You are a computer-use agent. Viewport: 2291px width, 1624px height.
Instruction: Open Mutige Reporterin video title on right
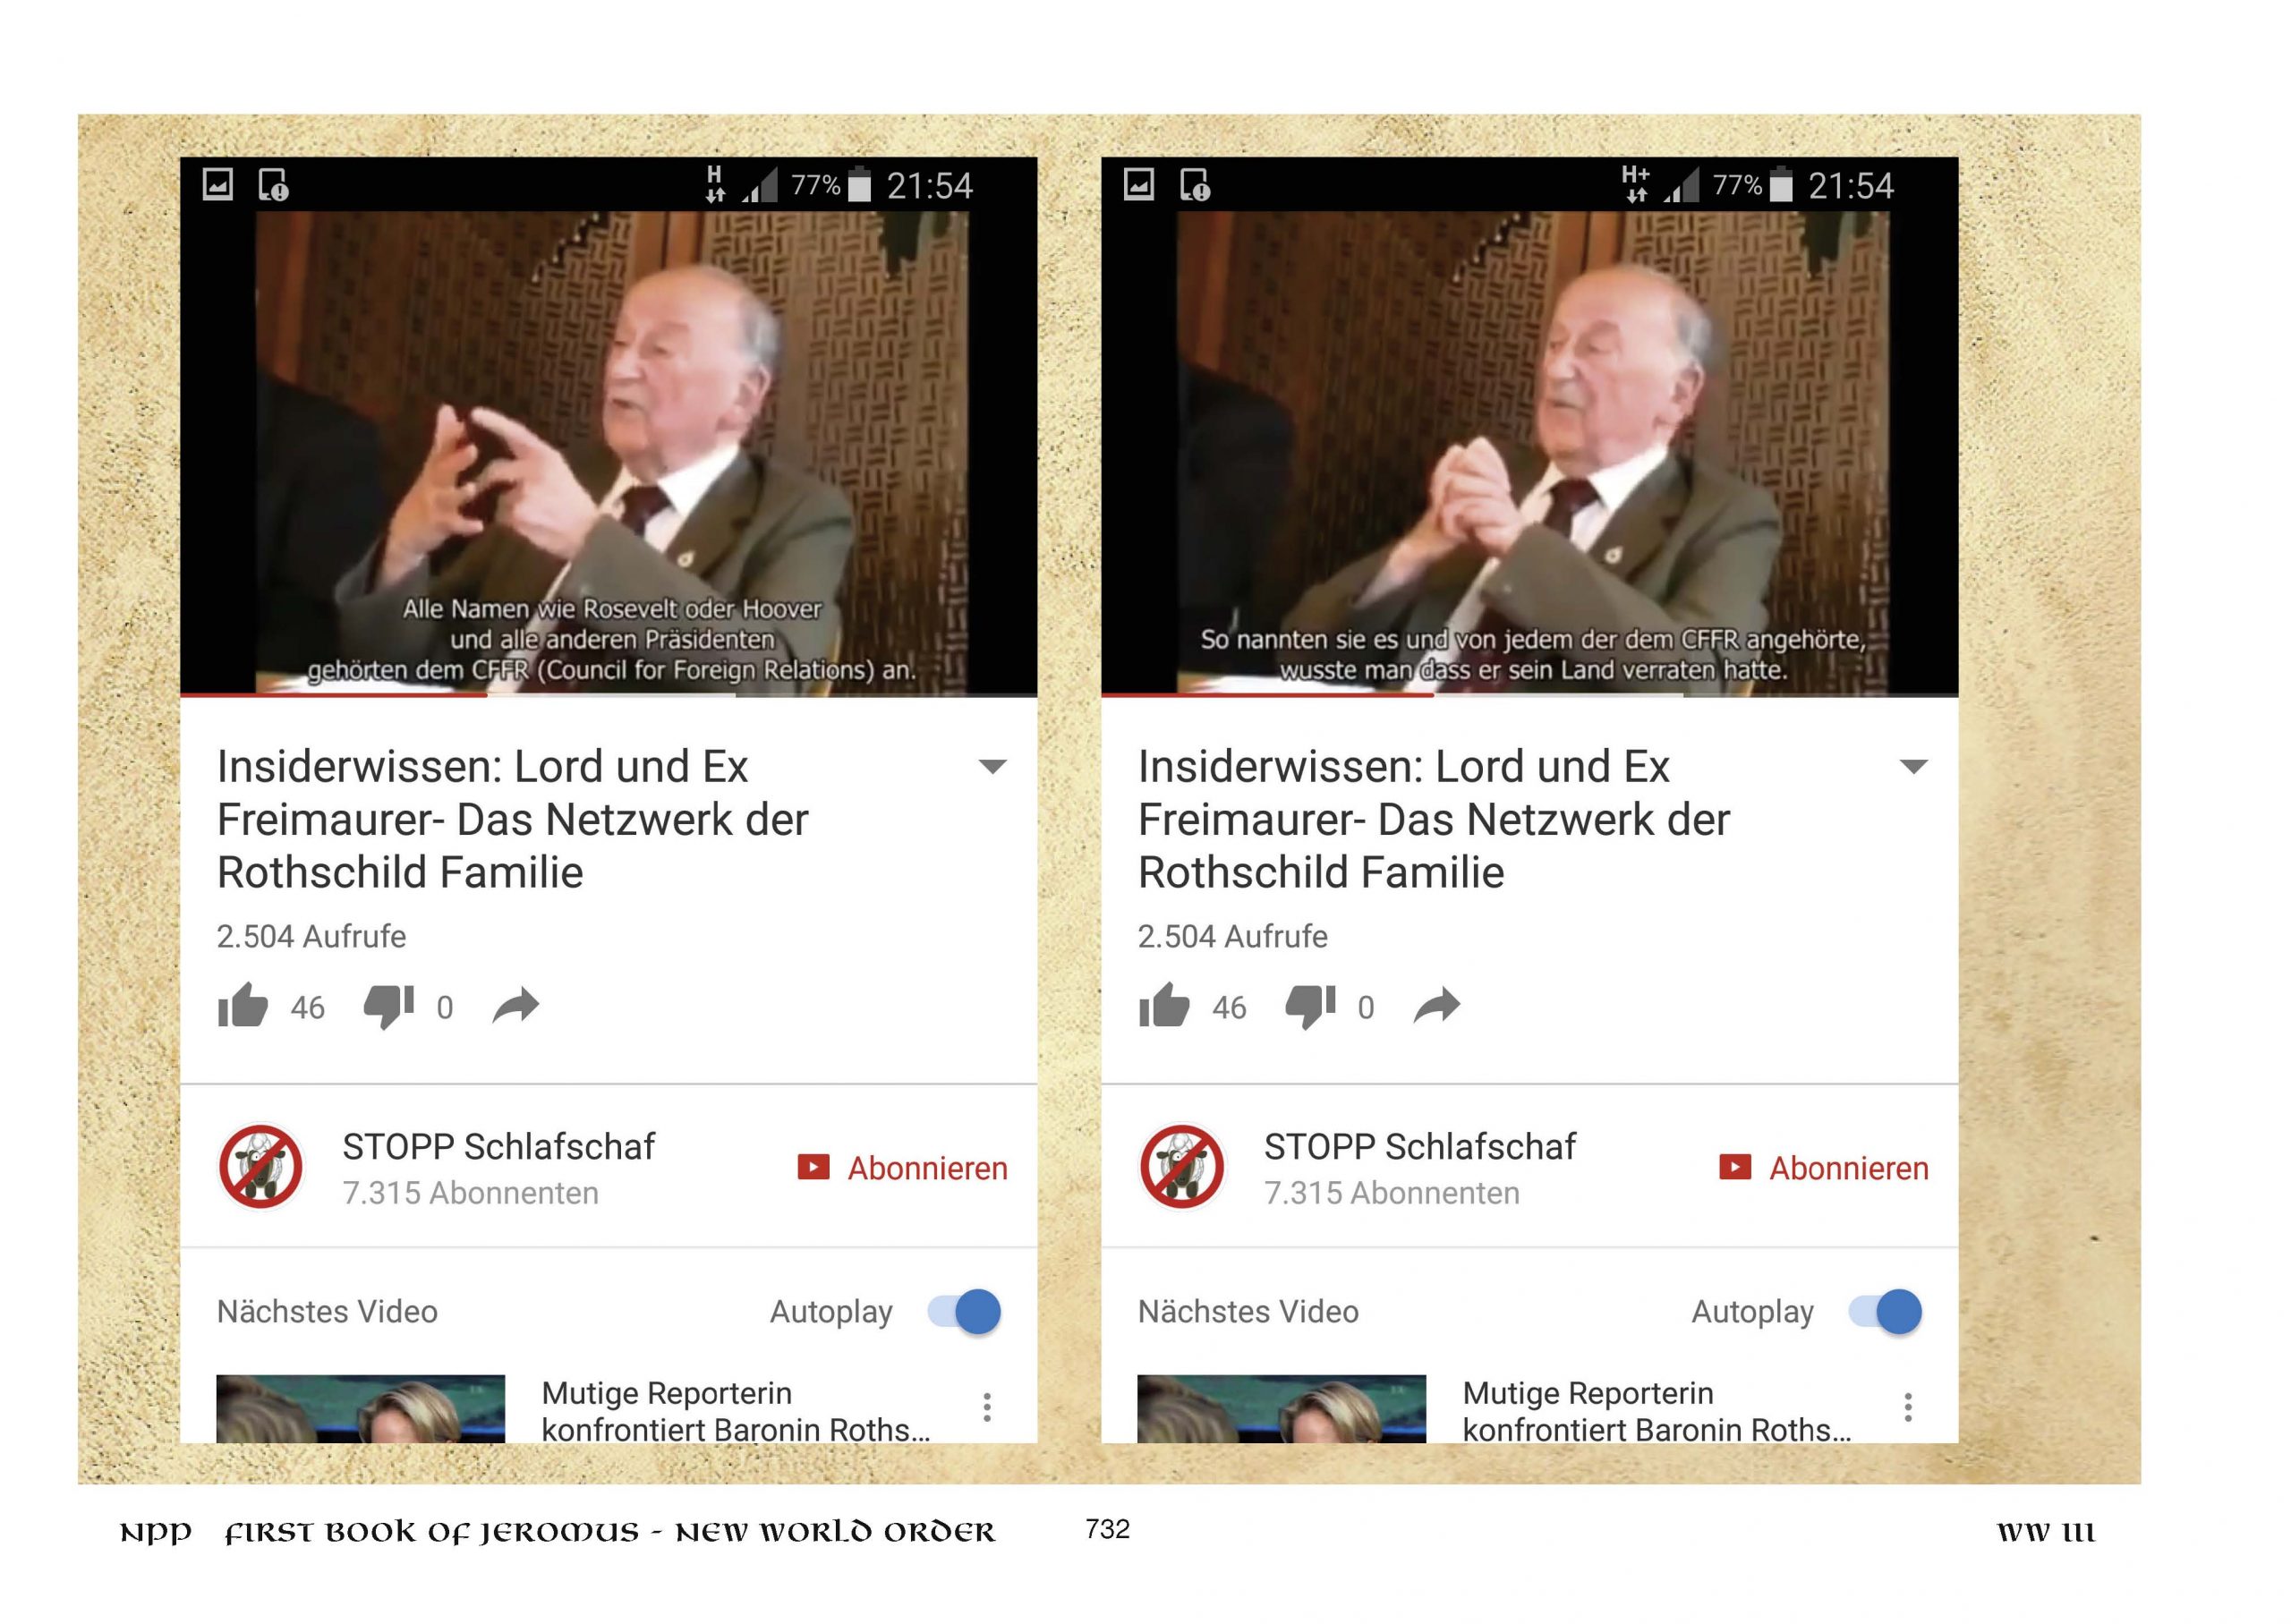point(1657,1411)
